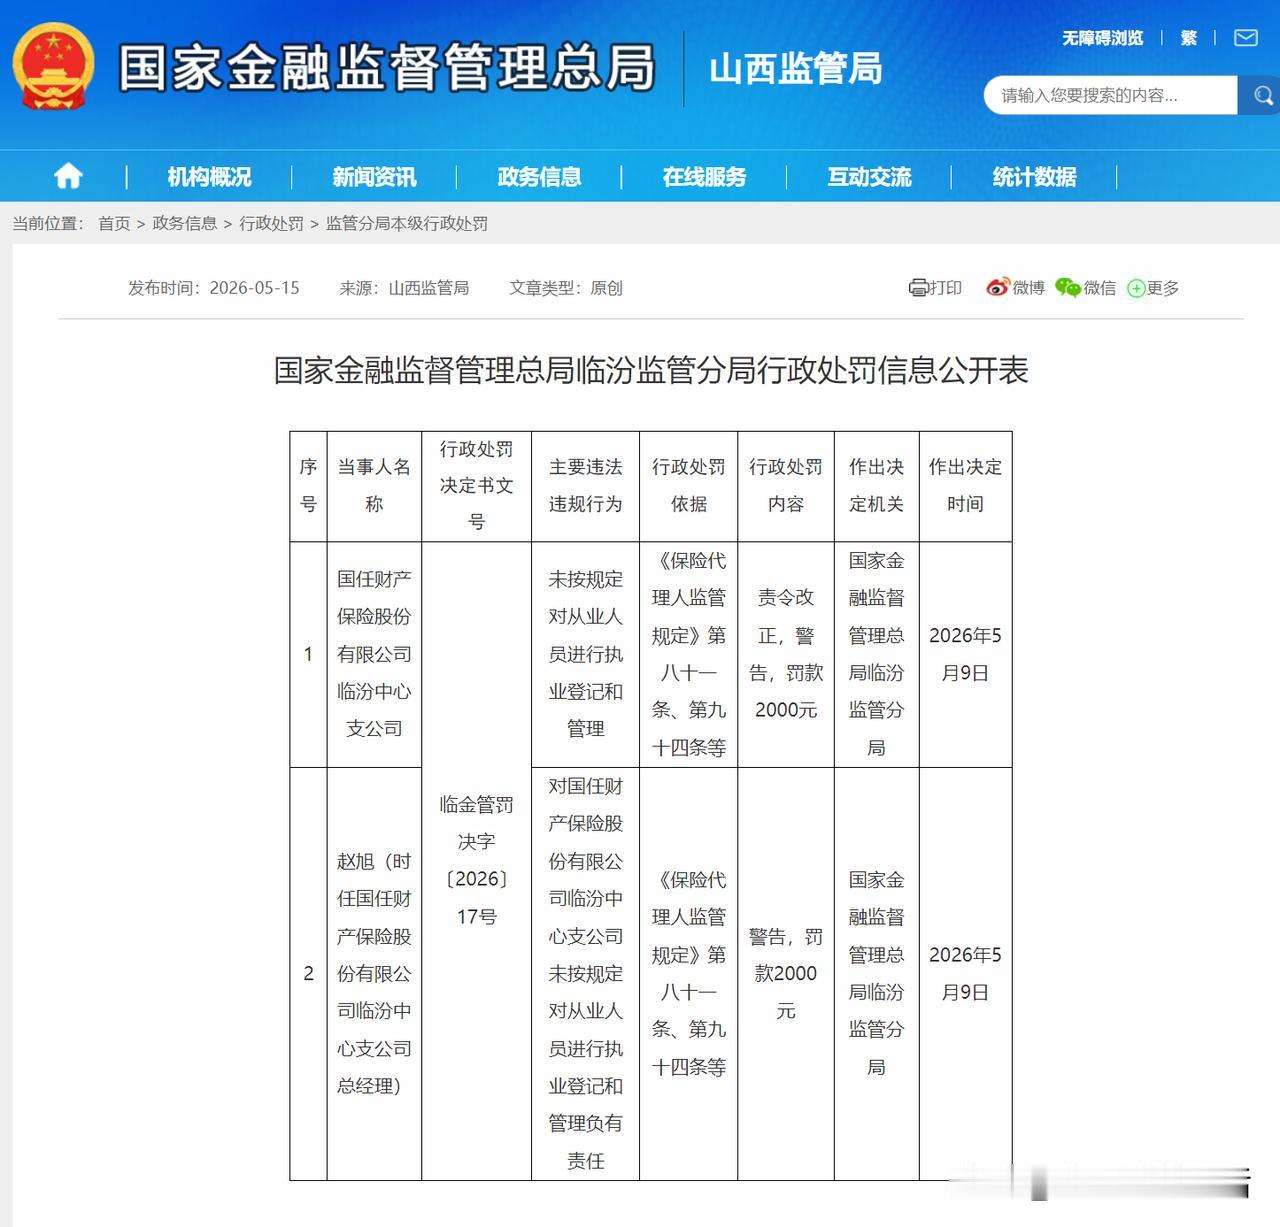Click the printer icon to print

point(918,288)
